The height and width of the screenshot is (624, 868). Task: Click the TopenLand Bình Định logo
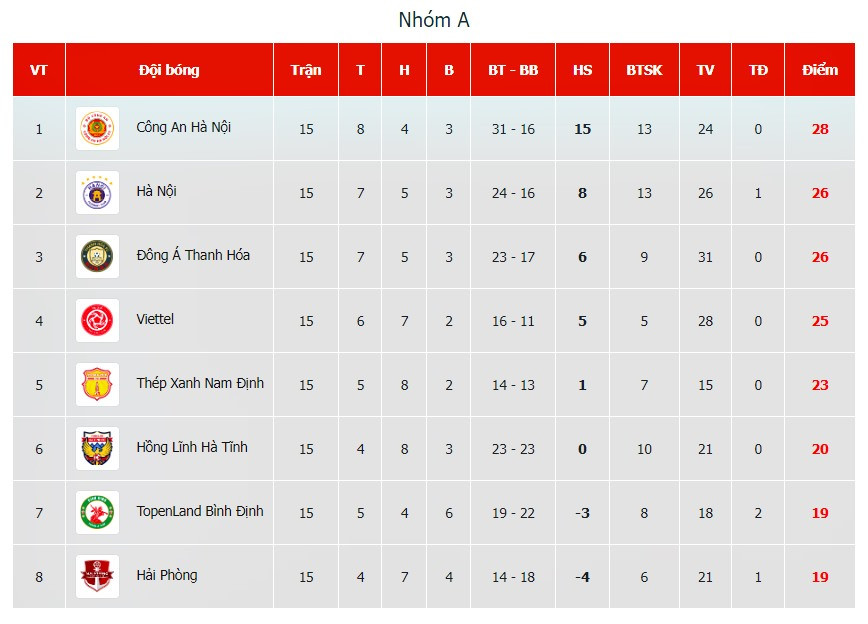97,513
